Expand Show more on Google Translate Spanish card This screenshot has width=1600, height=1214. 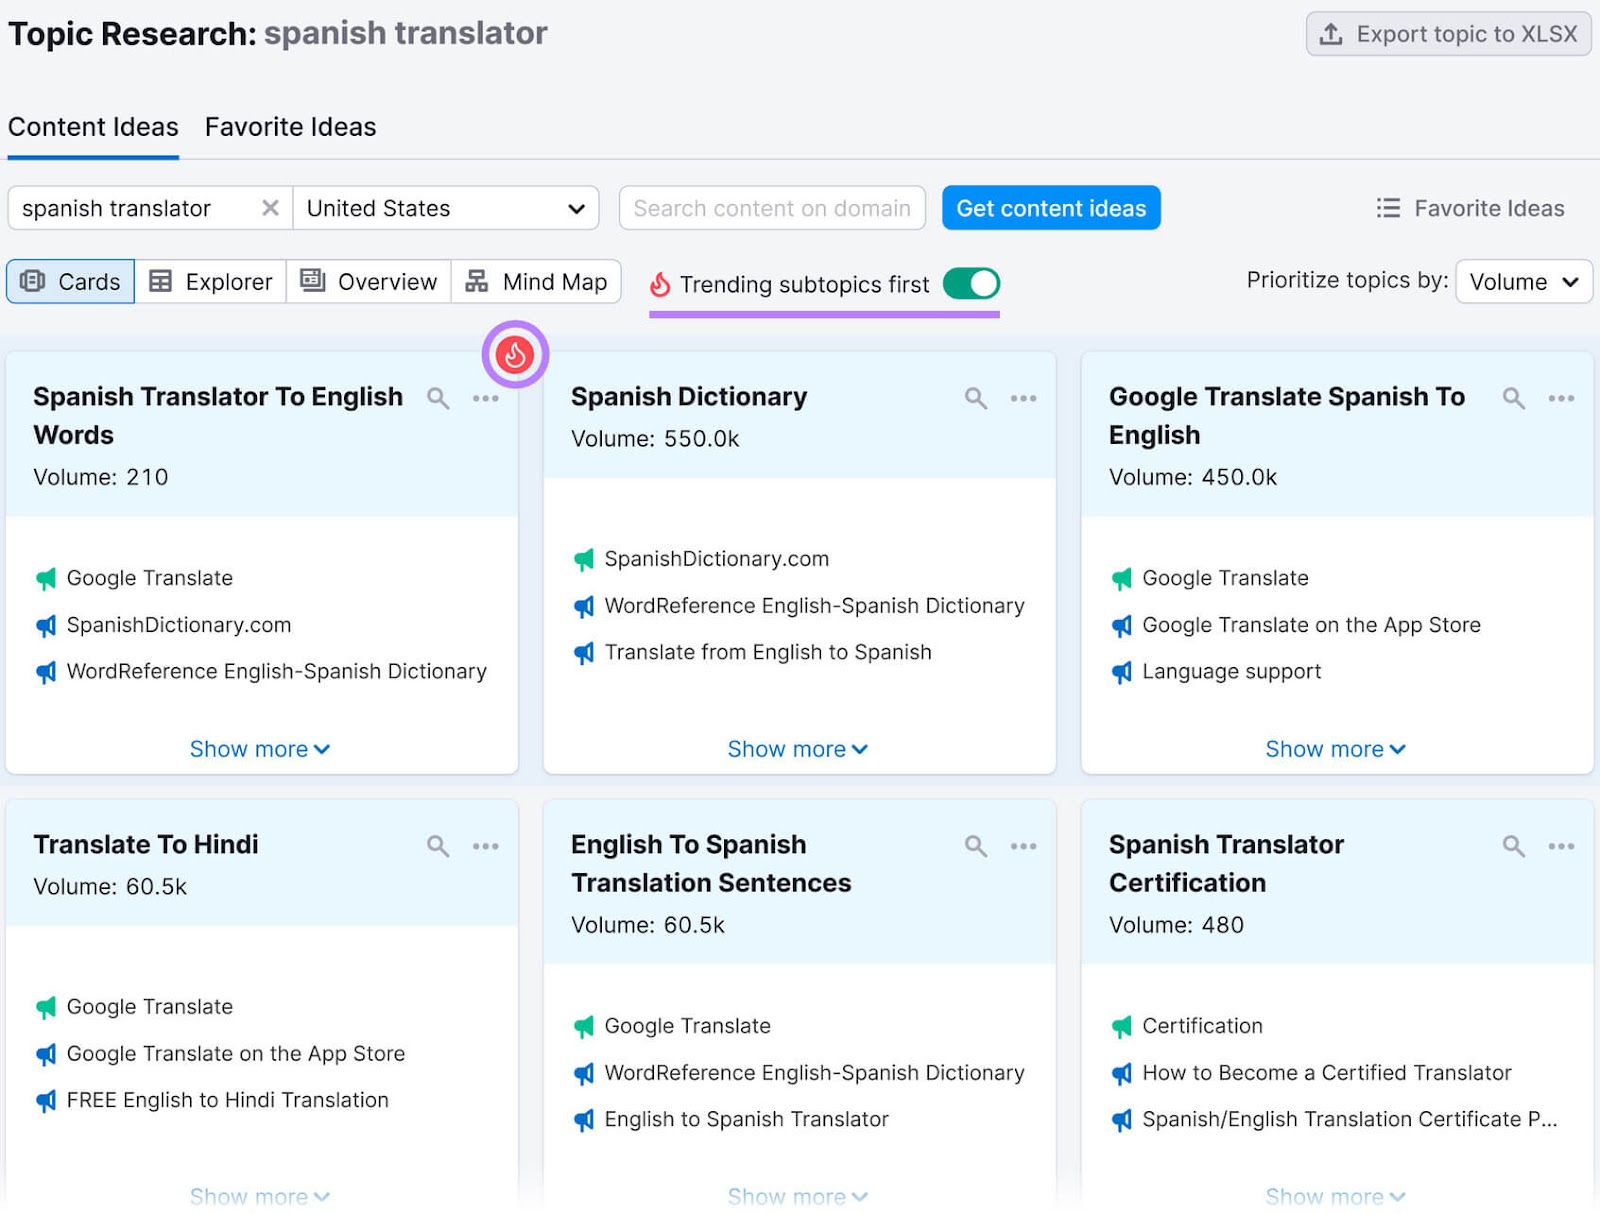click(1335, 749)
